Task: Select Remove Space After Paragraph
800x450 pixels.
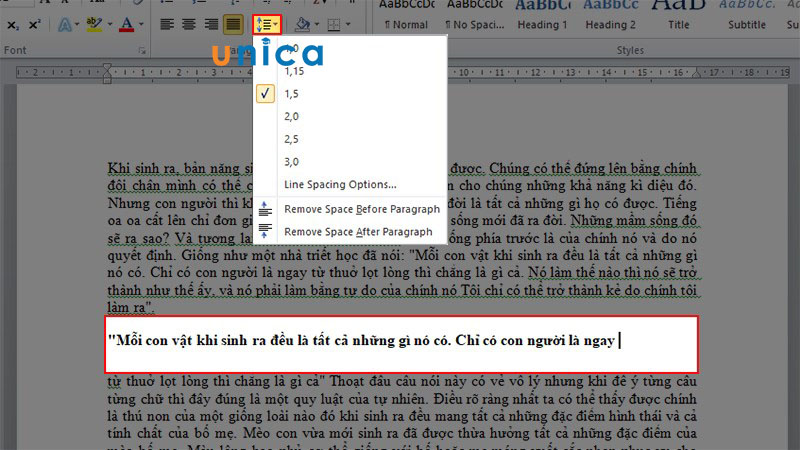Action: click(x=350, y=232)
